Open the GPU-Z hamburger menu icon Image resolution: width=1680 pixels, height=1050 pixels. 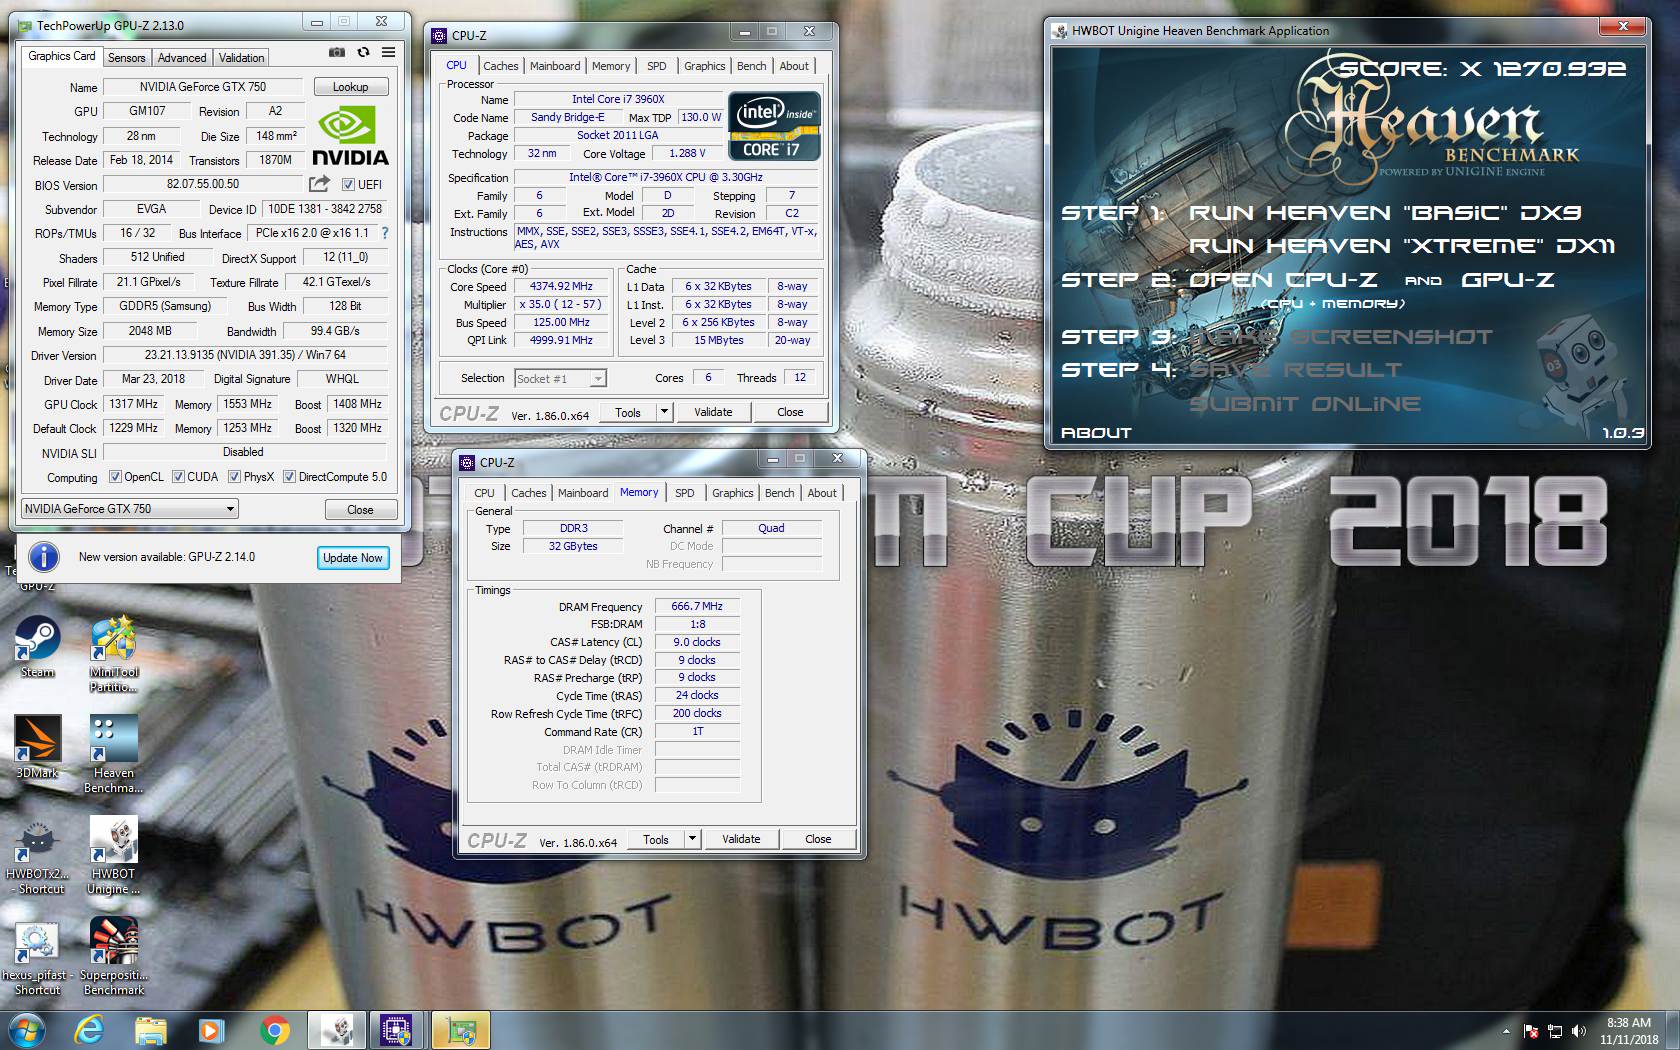click(x=388, y=52)
